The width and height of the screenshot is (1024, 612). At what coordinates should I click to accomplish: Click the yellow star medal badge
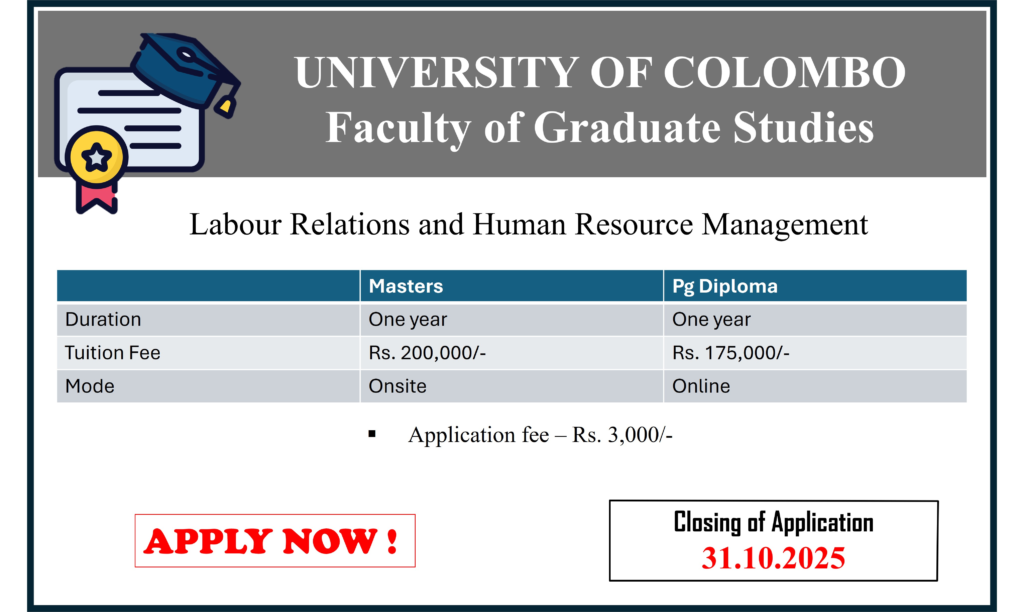97,157
